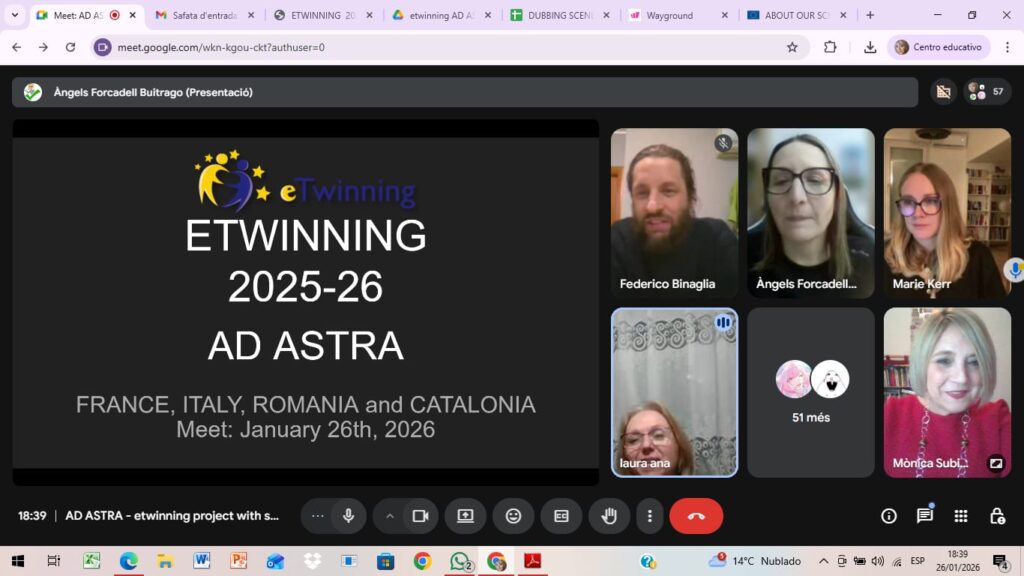Open host controls lock icon

pyautogui.click(x=997, y=516)
